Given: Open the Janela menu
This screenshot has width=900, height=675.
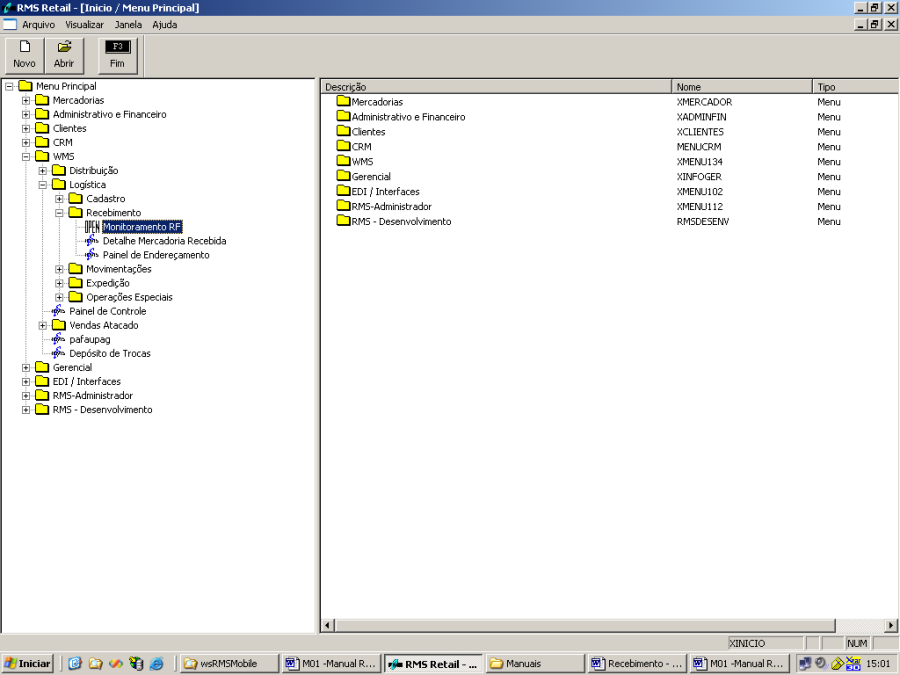Looking at the screenshot, I should tap(128, 25).
